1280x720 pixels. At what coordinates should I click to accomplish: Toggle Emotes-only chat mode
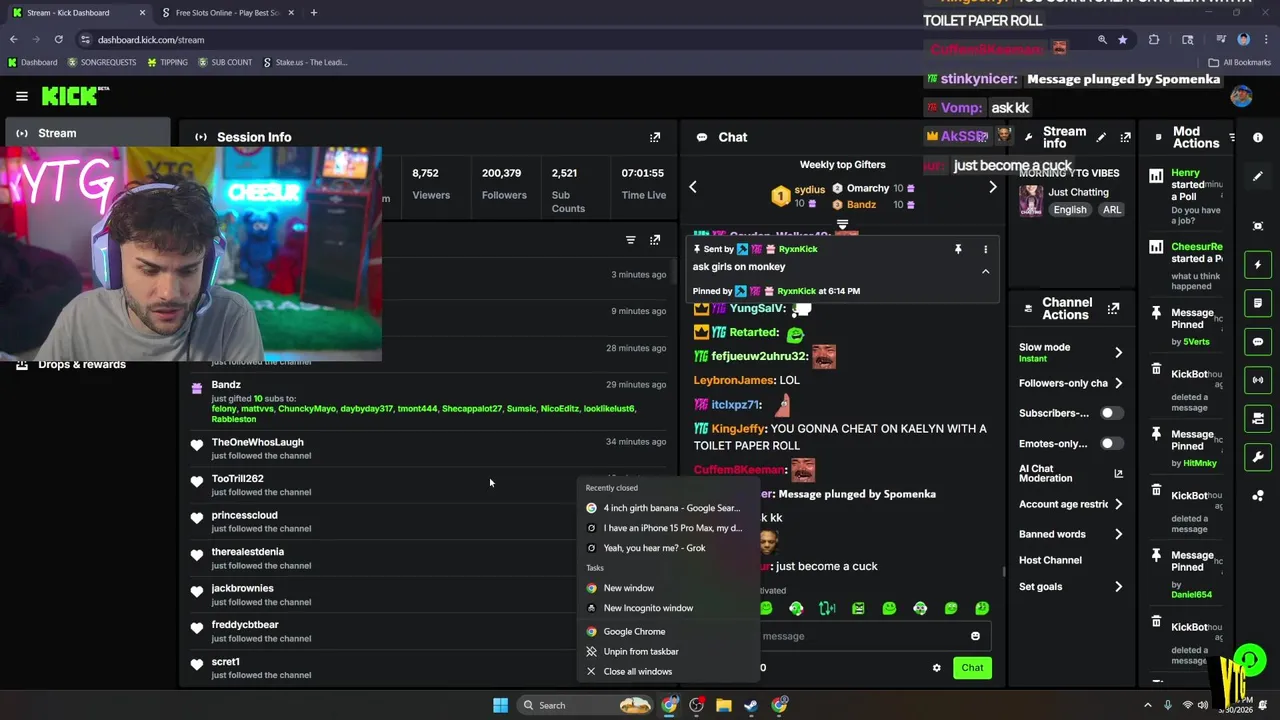[1112, 444]
